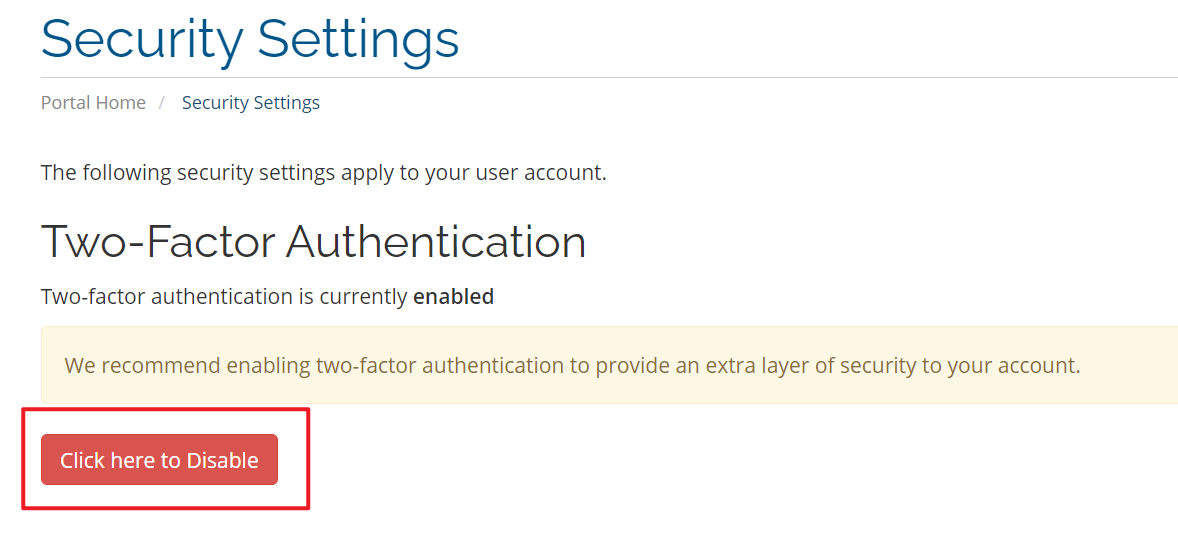Click the slash separator in the breadcrumb
This screenshot has width=1178, height=540.
point(162,103)
